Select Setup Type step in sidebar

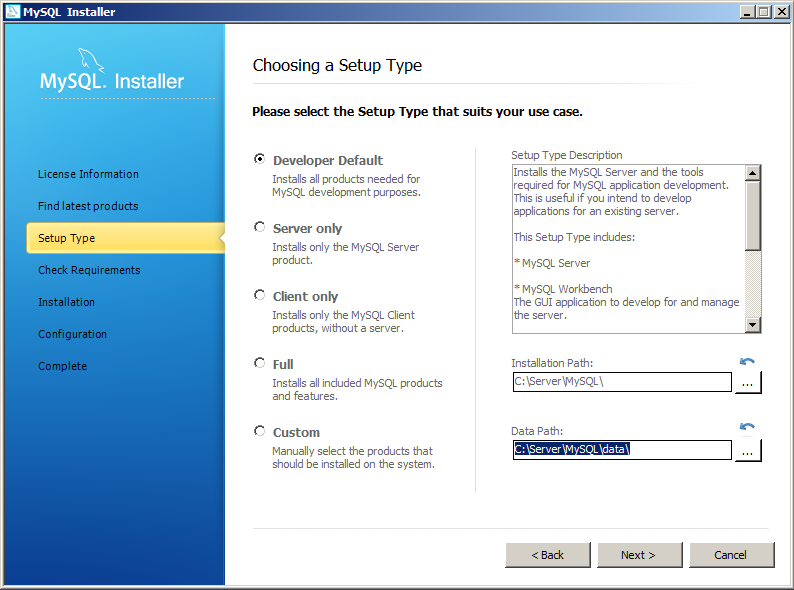pos(126,238)
